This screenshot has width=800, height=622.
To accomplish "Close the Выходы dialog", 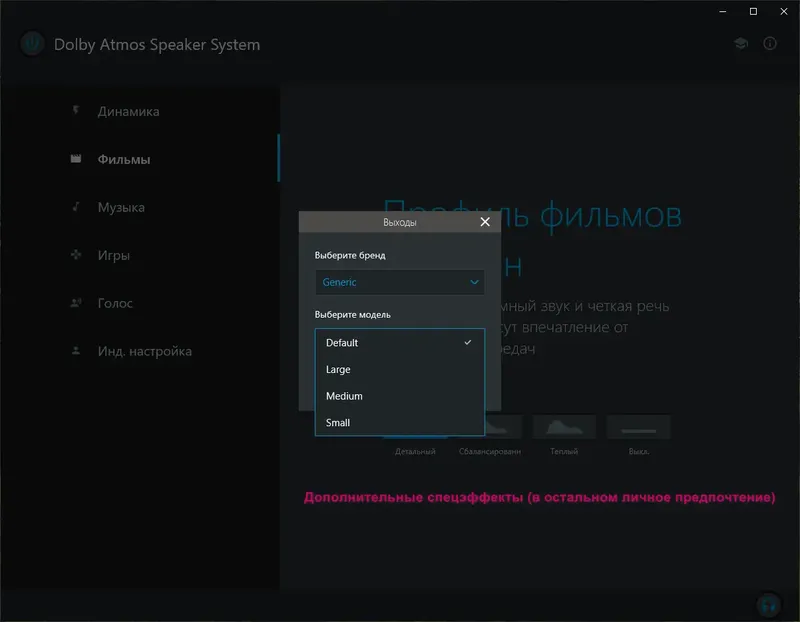I will [x=486, y=221].
